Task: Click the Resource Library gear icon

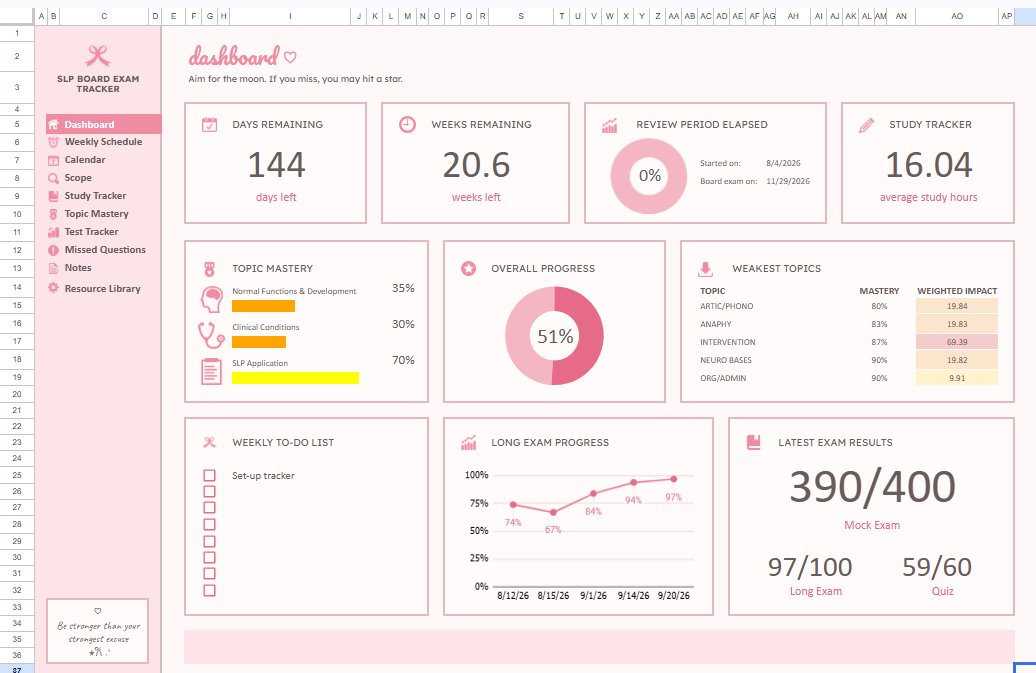Action: [x=54, y=288]
